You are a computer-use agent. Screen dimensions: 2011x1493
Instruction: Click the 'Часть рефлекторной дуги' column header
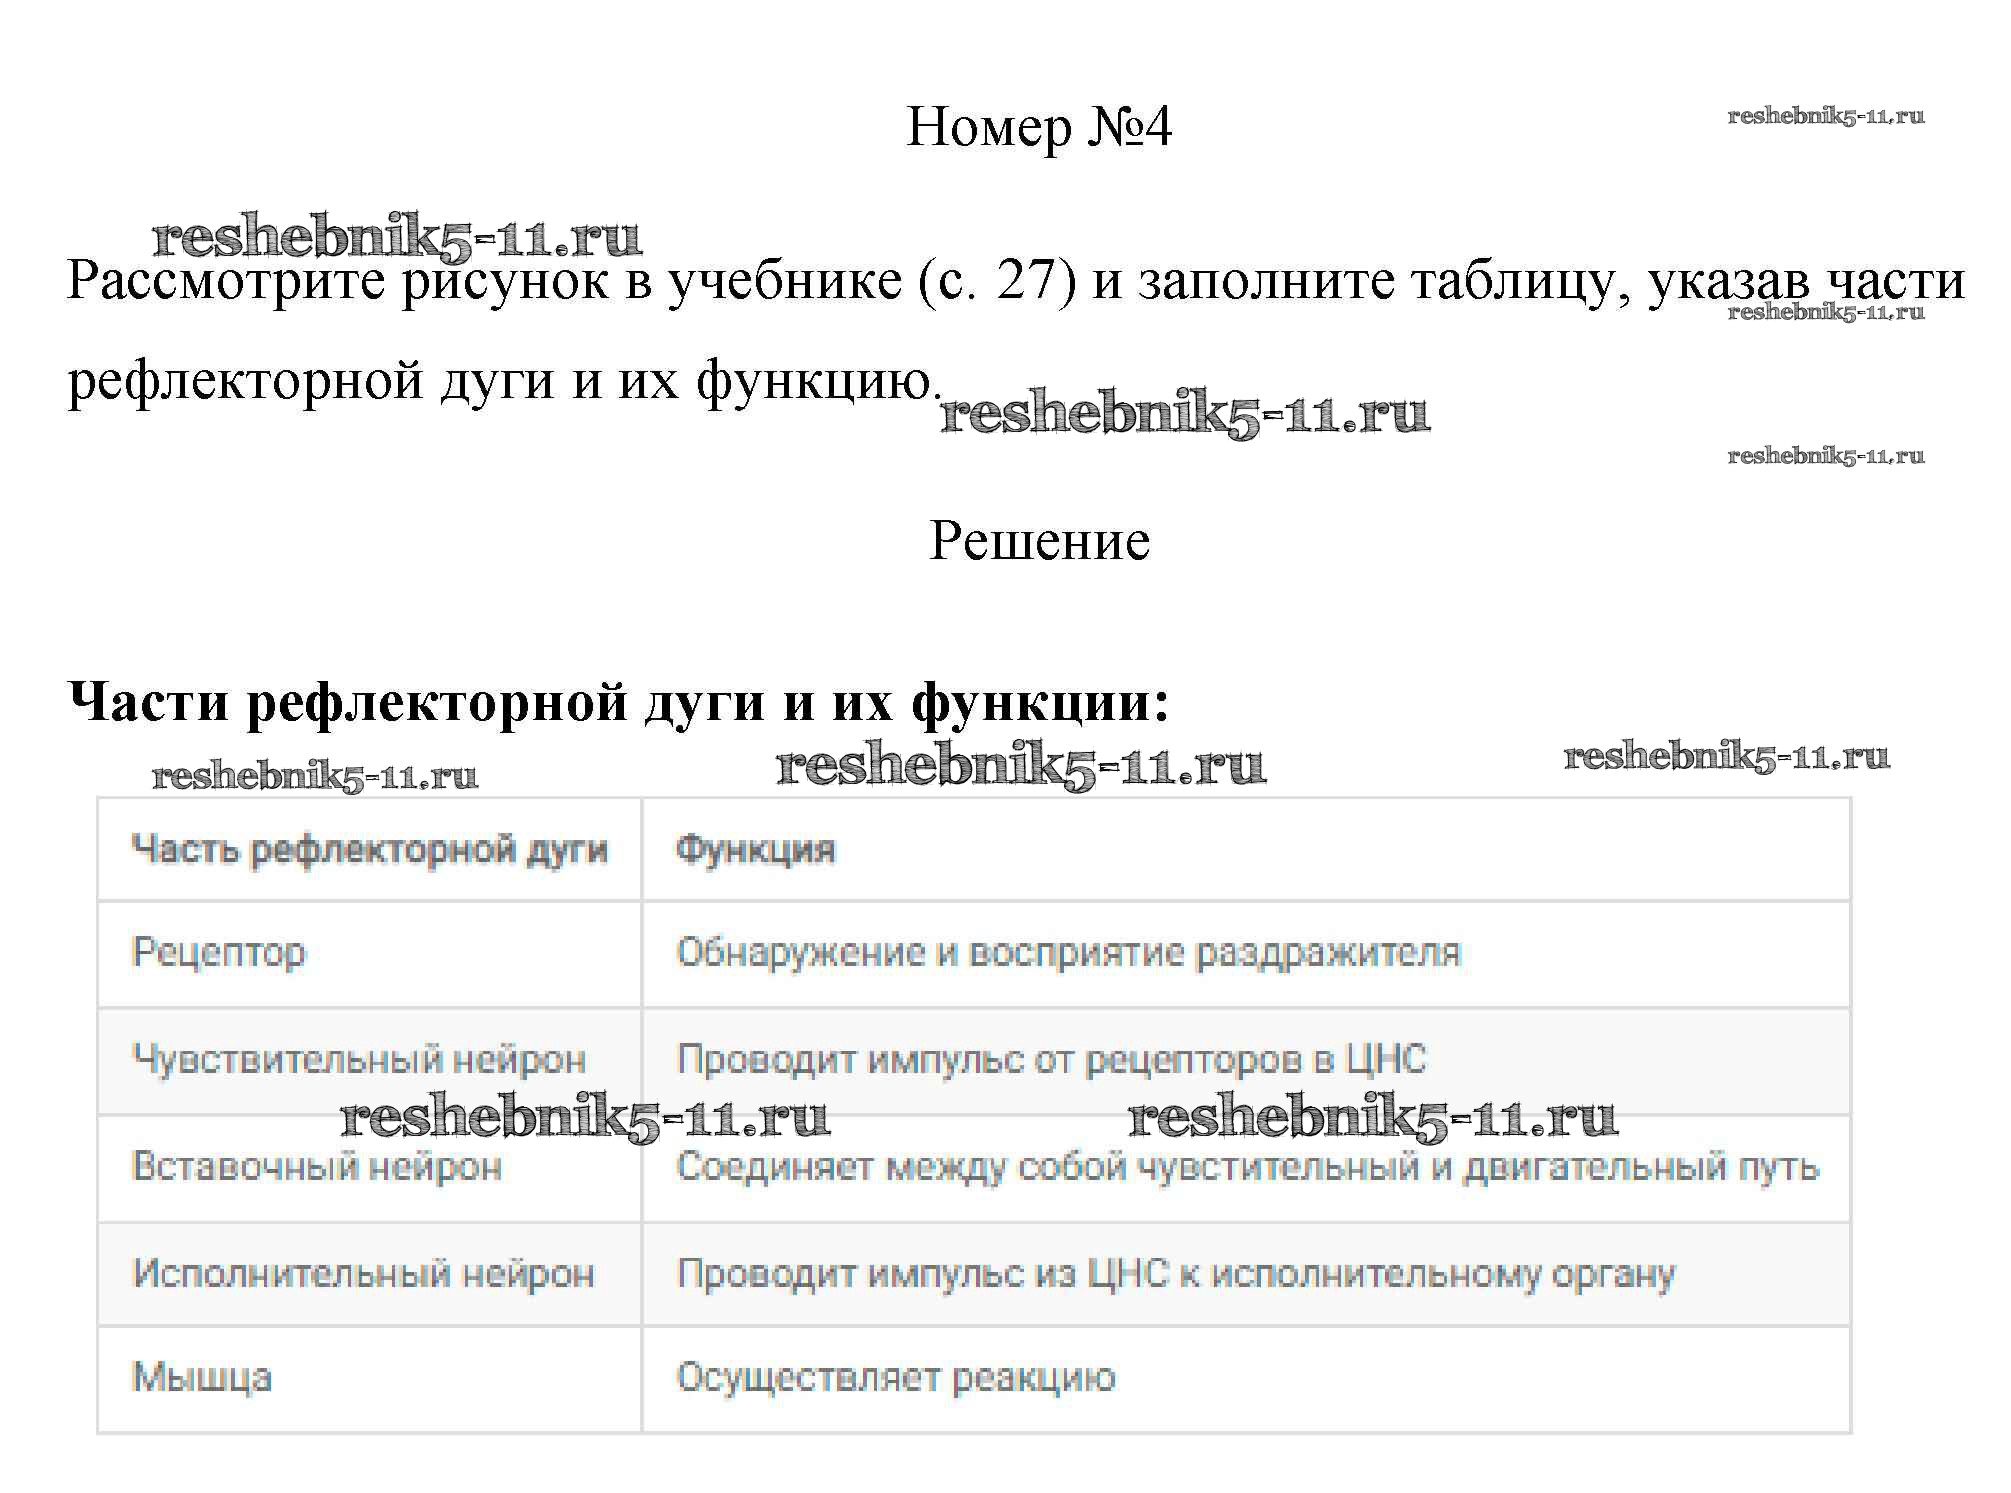(x=369, y=850)
